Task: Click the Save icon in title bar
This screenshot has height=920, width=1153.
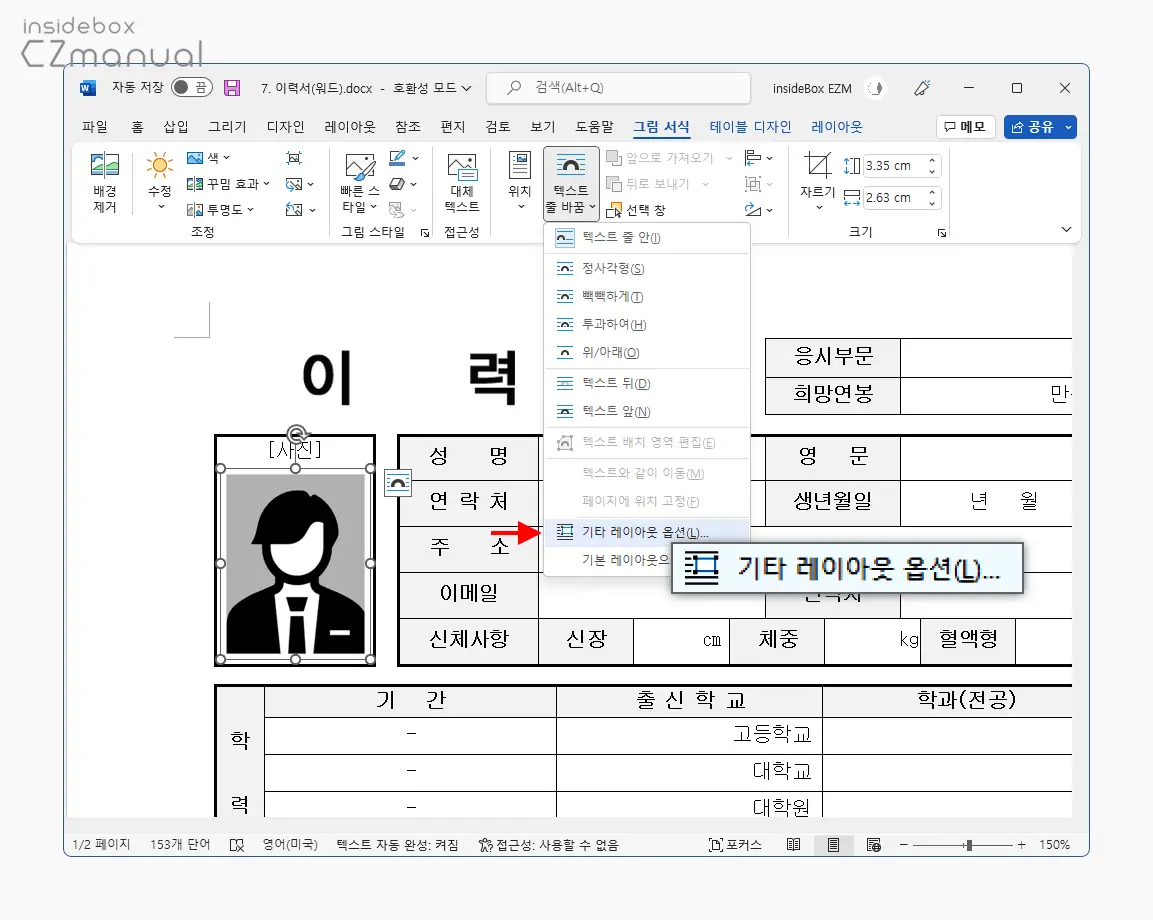Action: 232,88
